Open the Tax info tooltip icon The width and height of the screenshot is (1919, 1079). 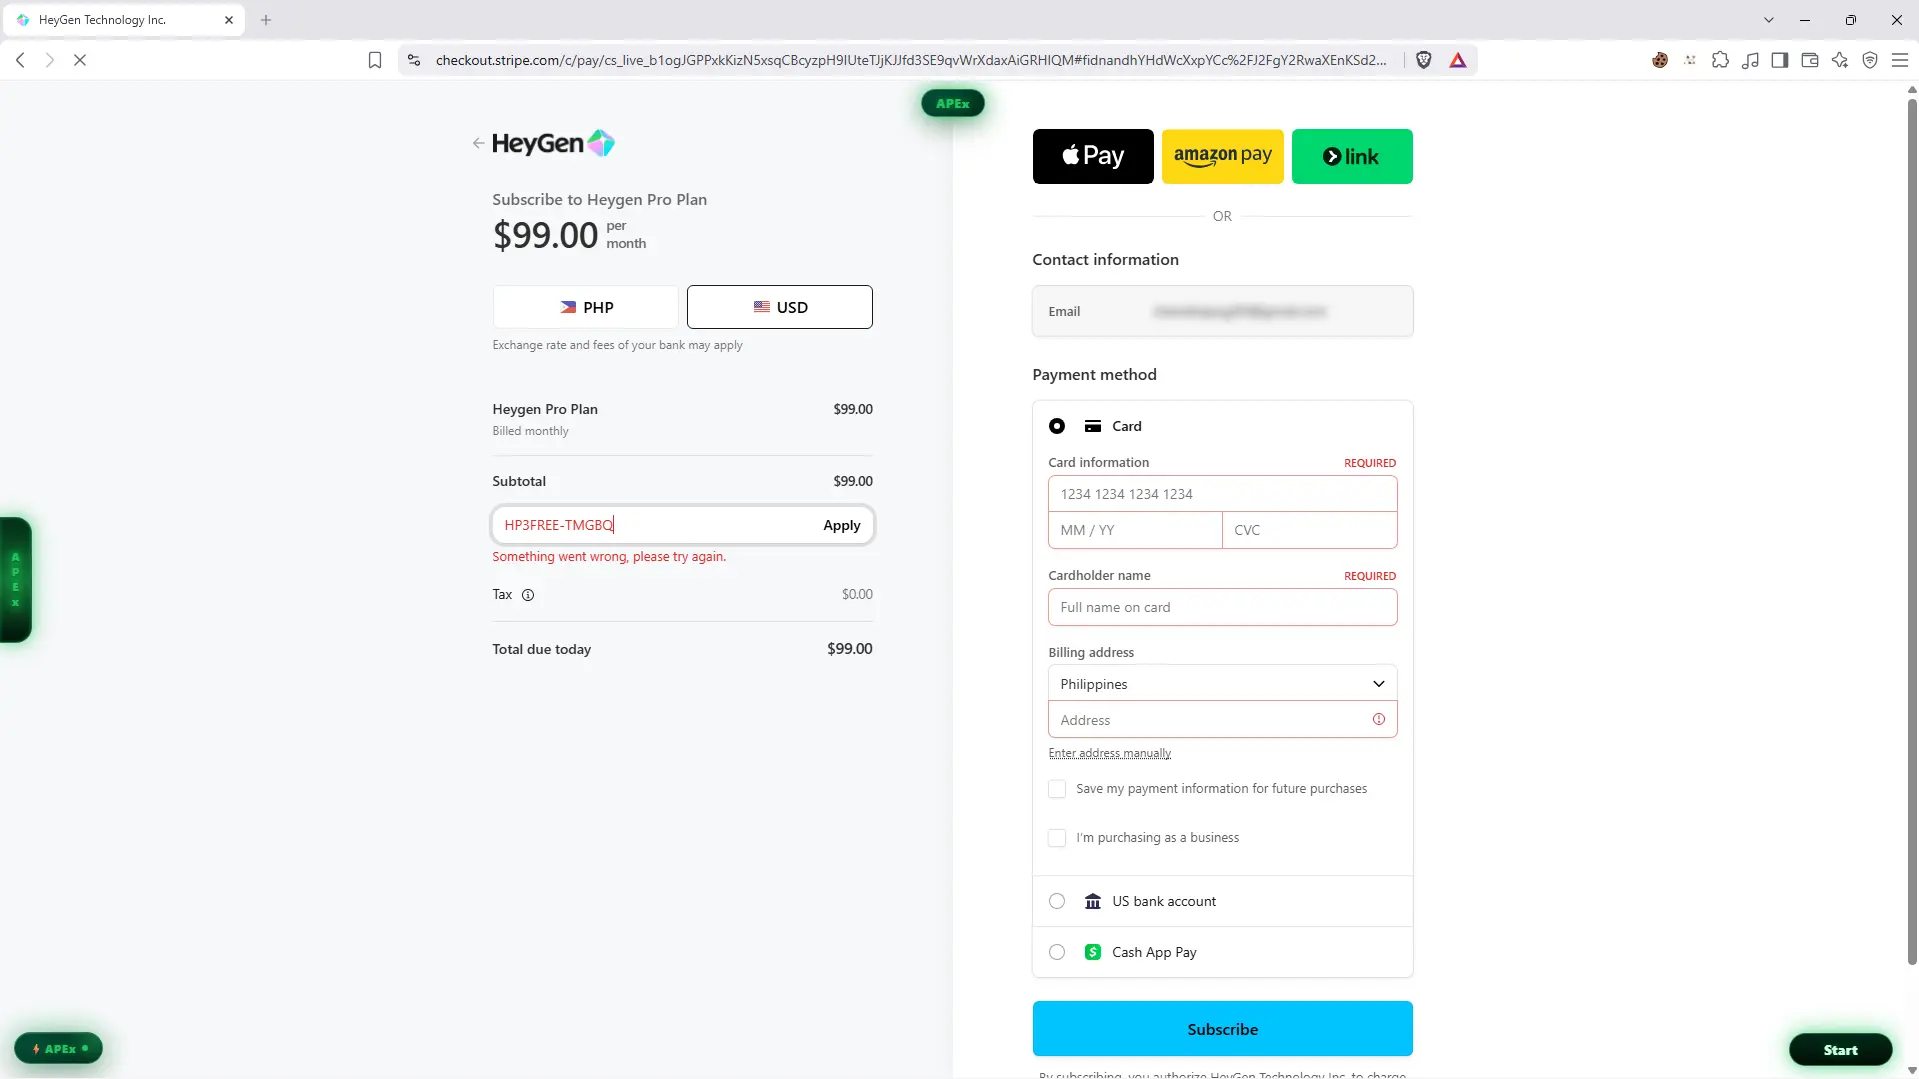pos(528,595)
